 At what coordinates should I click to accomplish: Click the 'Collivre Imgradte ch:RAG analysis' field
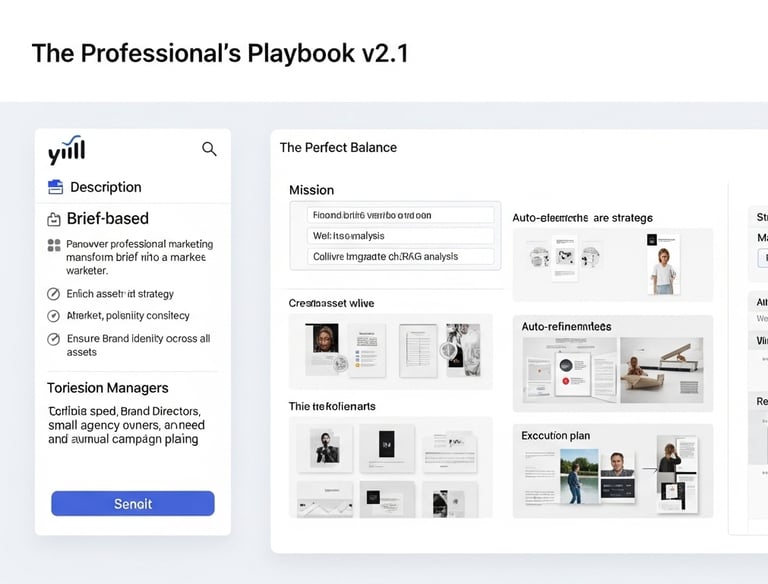(401, 256)
